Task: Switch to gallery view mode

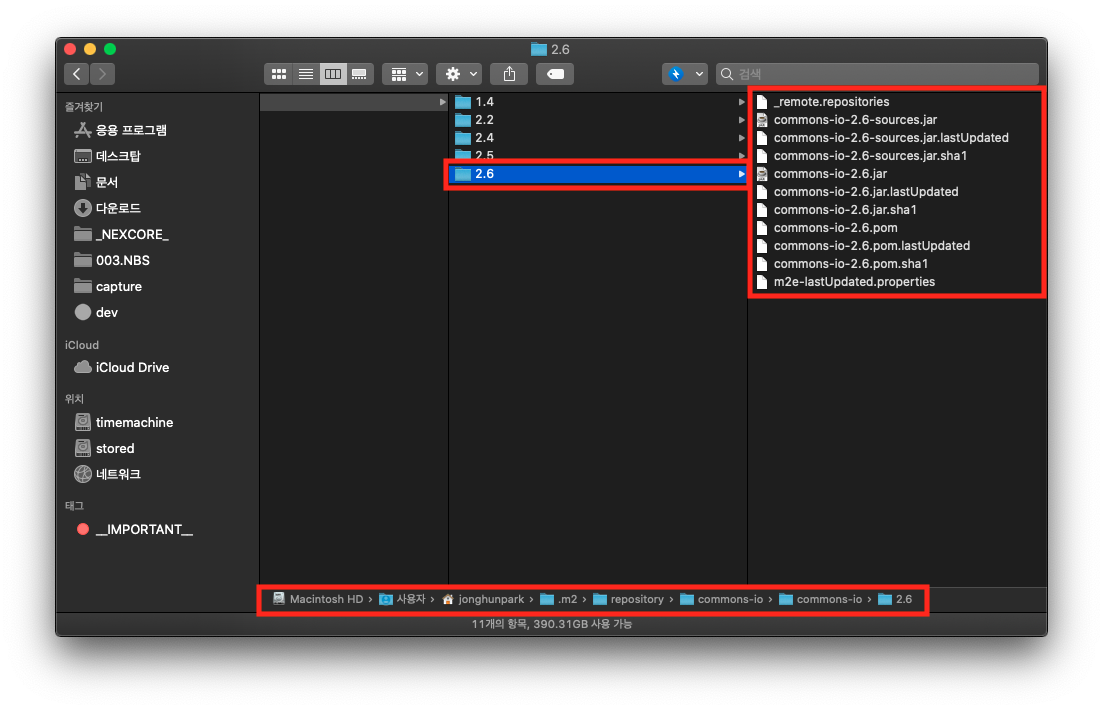Action: pos(360,74)
